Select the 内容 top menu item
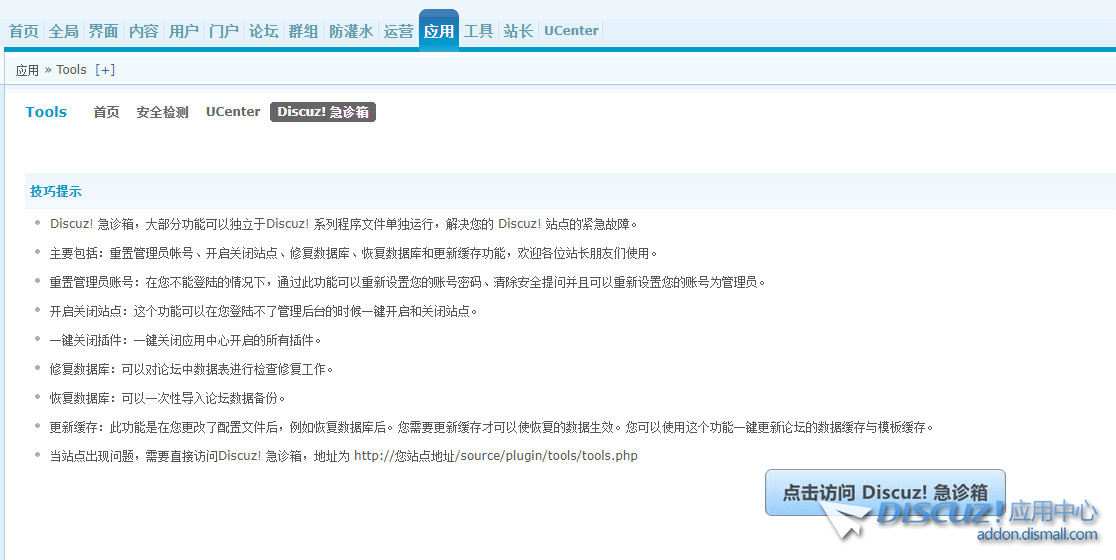Image resolution: width=1116 pixels, height=560 pixels. (144, 31)
